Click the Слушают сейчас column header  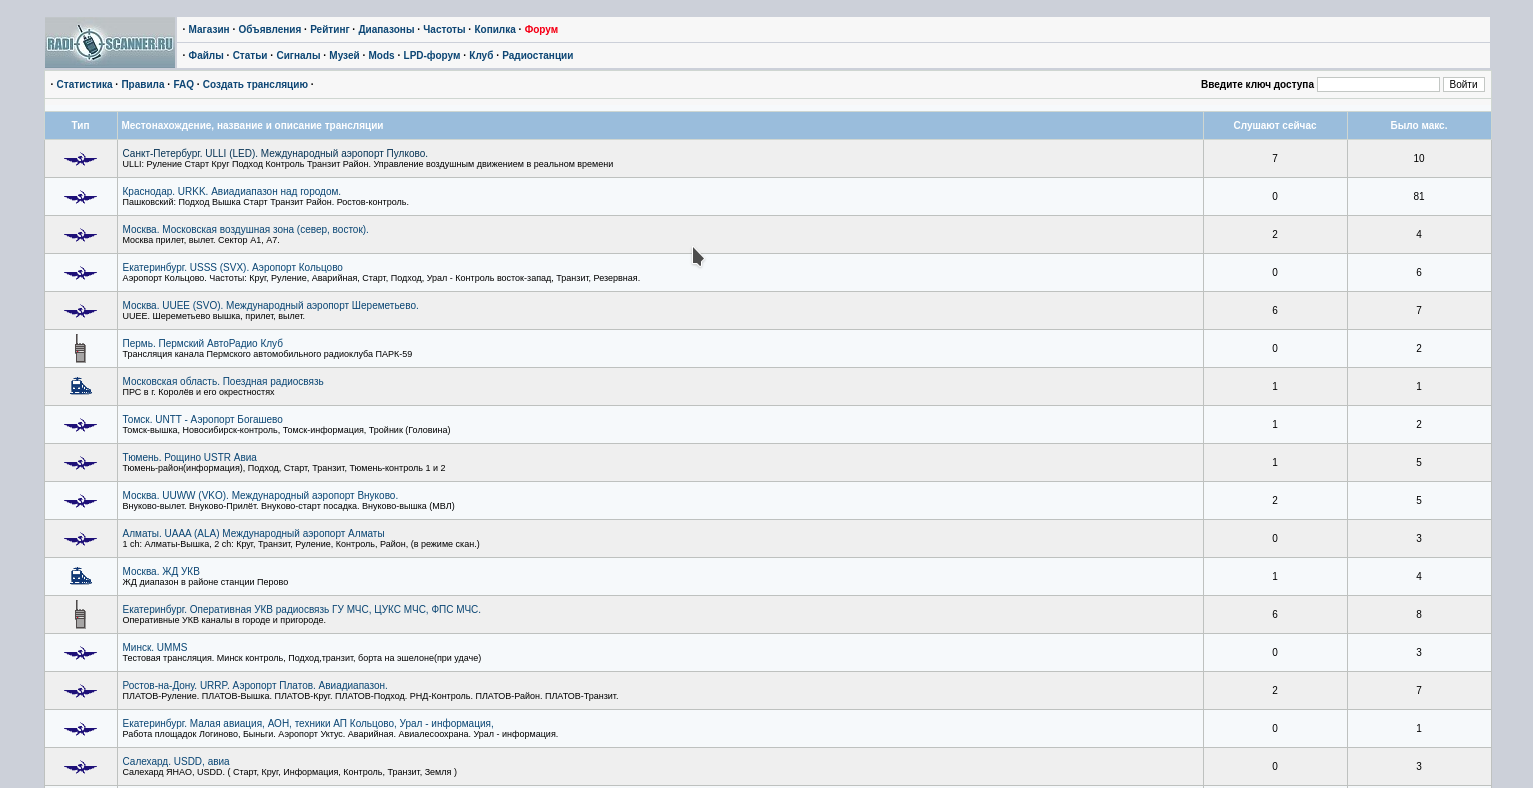1275,125
